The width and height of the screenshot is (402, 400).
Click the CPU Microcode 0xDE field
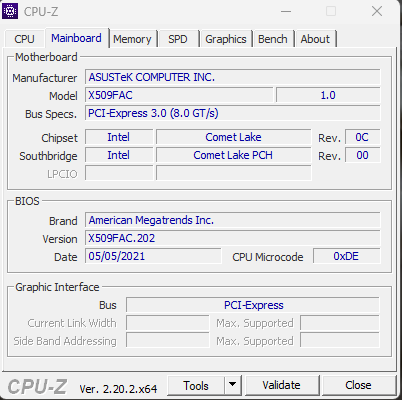[346, 256]
